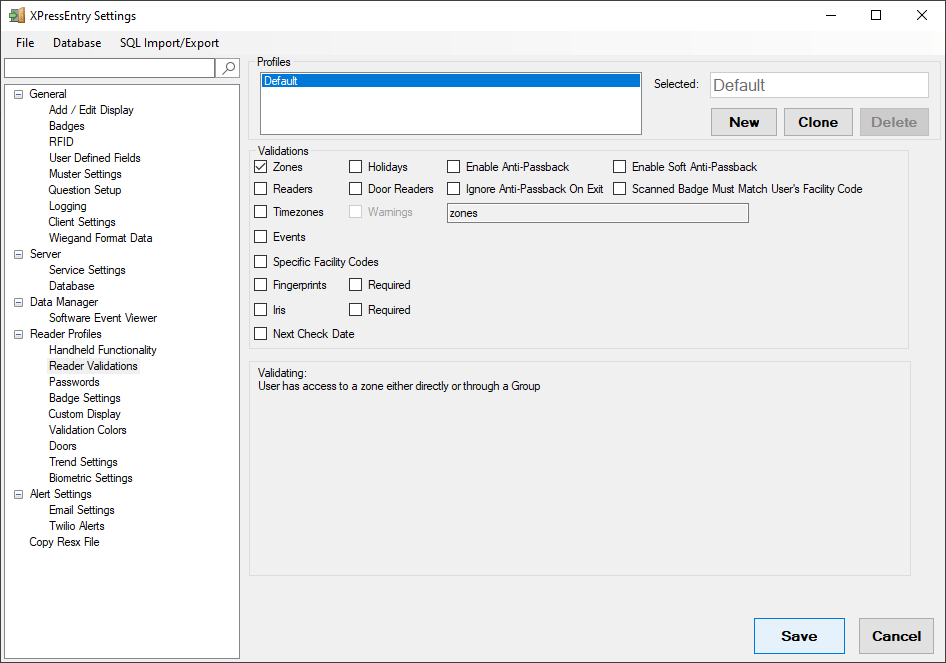Viewport: 946px width, 663px height.
Task: Select Copy Resx File
Action: coord(65,542)
